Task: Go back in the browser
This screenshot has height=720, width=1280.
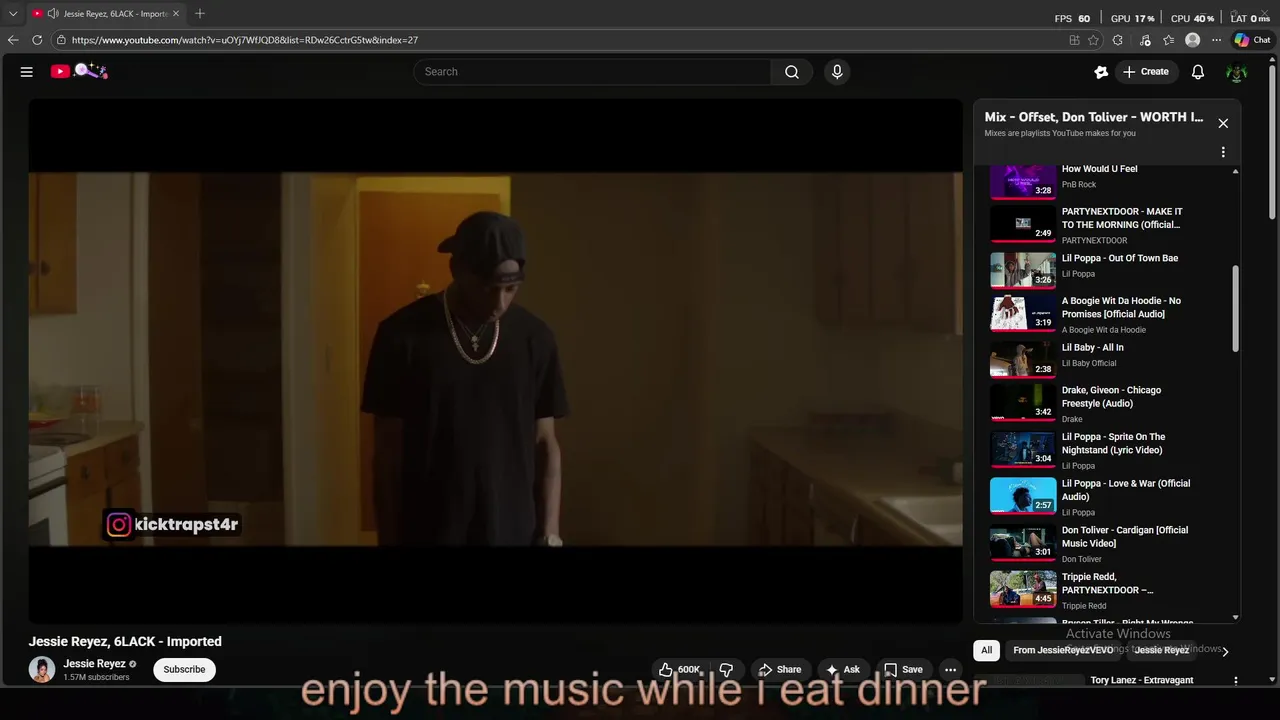Action: point(13,40)
